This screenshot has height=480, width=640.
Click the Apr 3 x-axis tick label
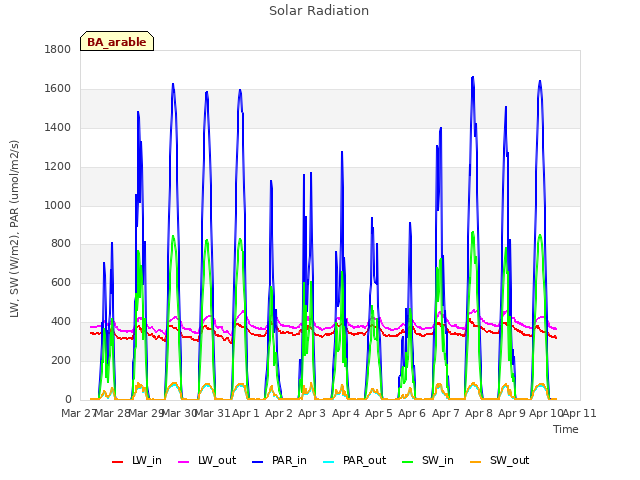(x=312, y=413)
